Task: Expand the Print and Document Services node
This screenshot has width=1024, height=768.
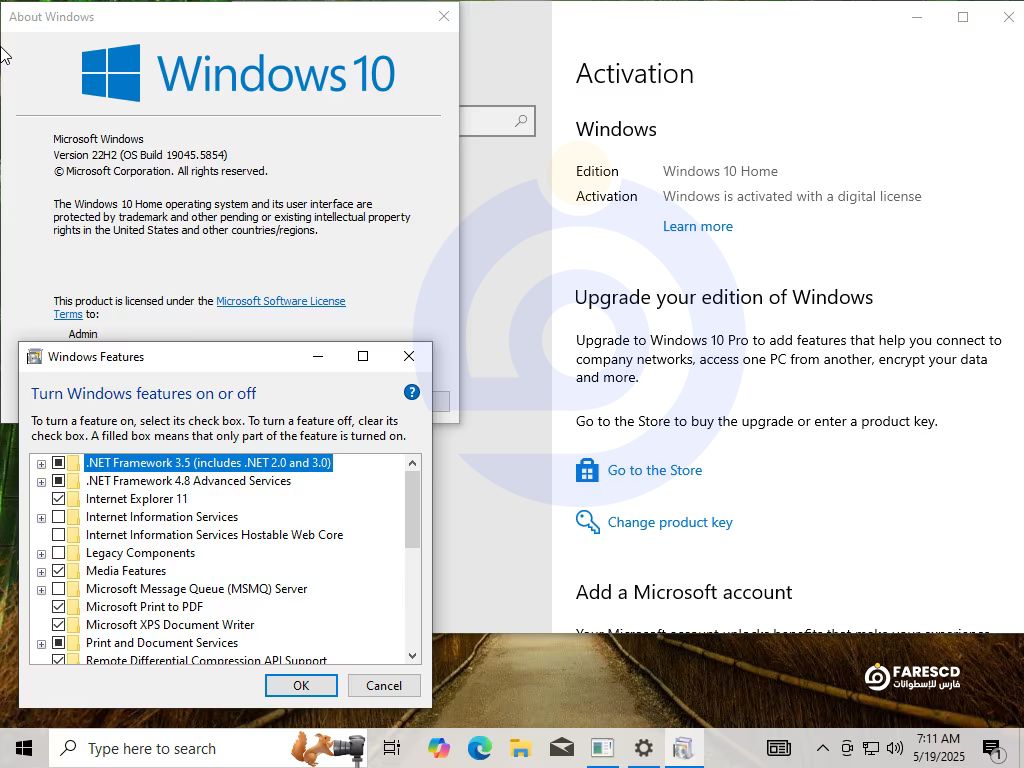Action: coord(41,644)
